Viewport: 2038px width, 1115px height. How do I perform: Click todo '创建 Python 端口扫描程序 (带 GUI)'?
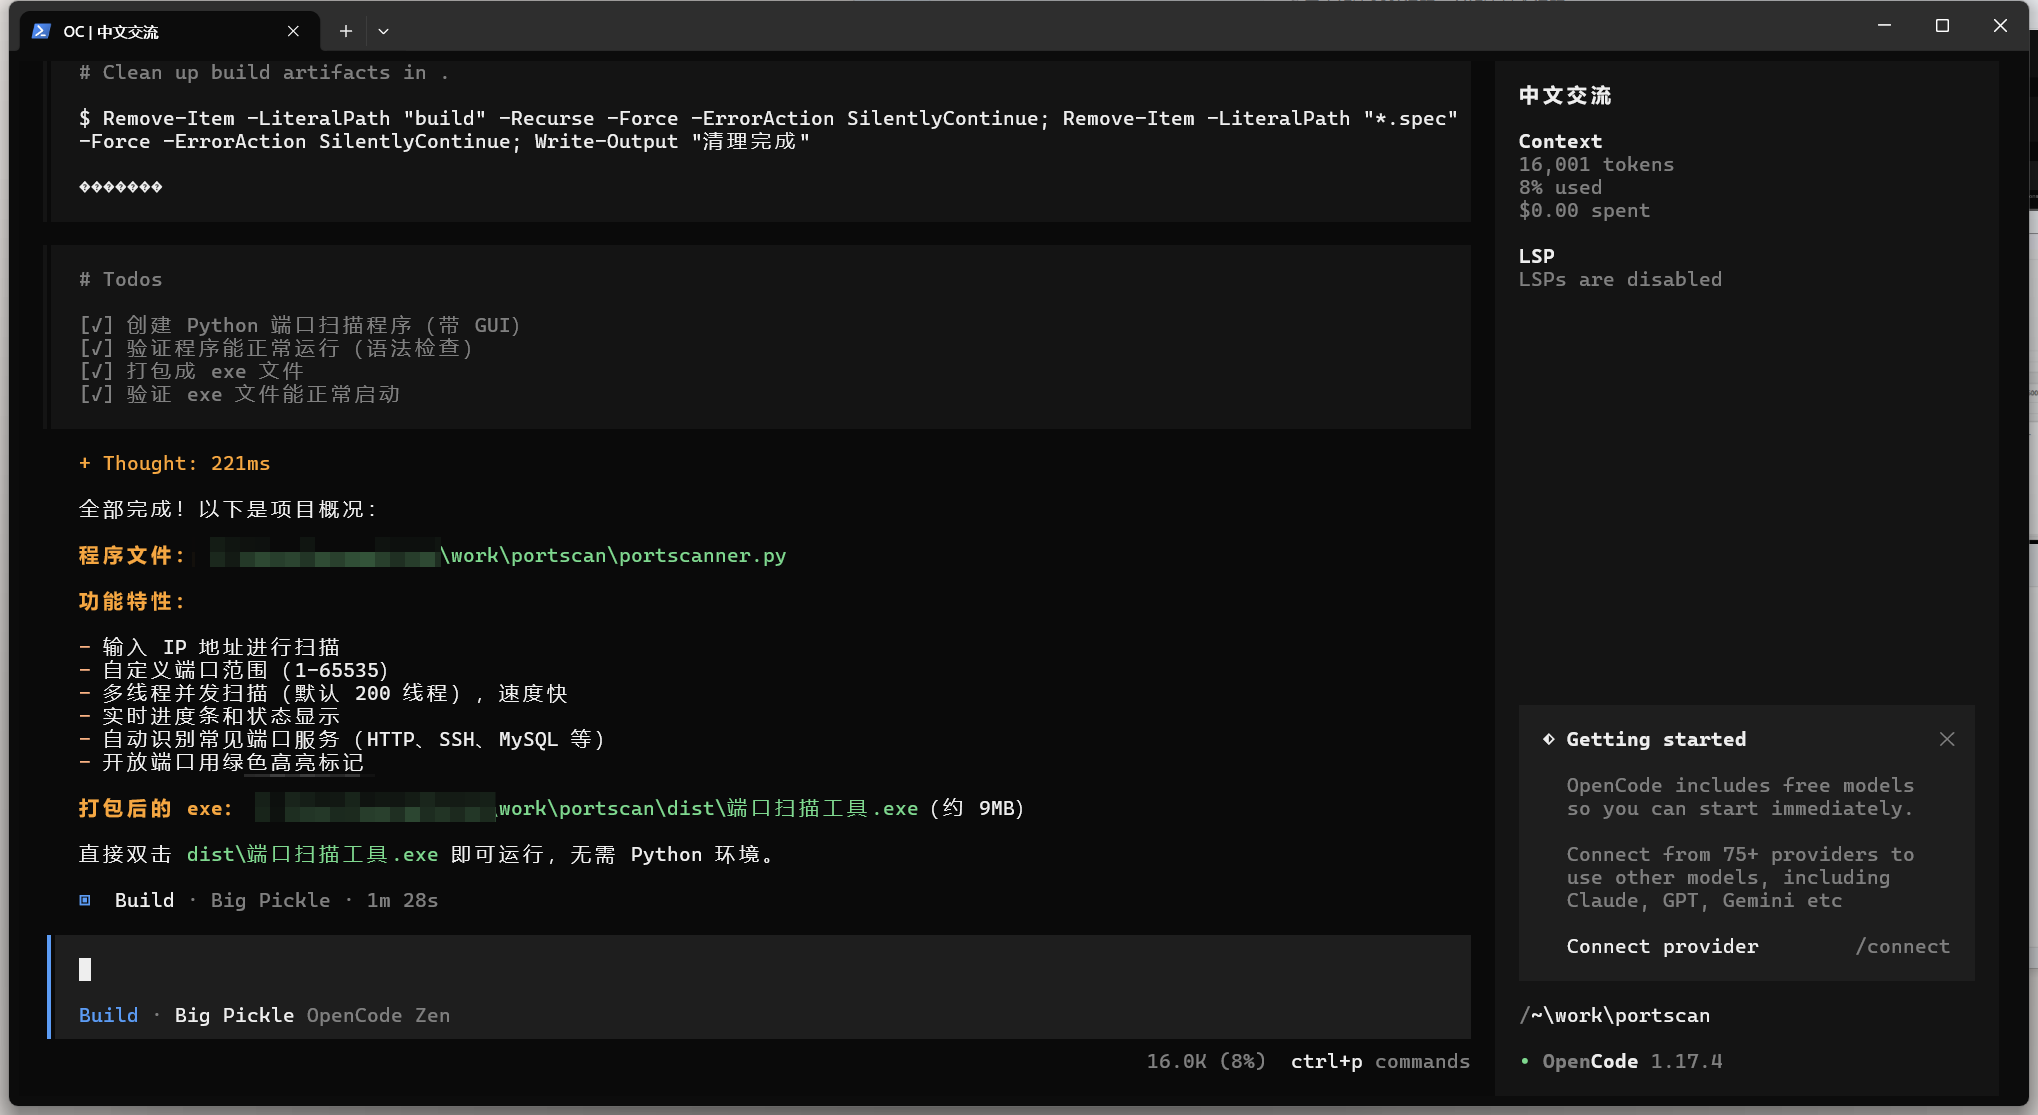pyautogui.click(x=299, y=325)
